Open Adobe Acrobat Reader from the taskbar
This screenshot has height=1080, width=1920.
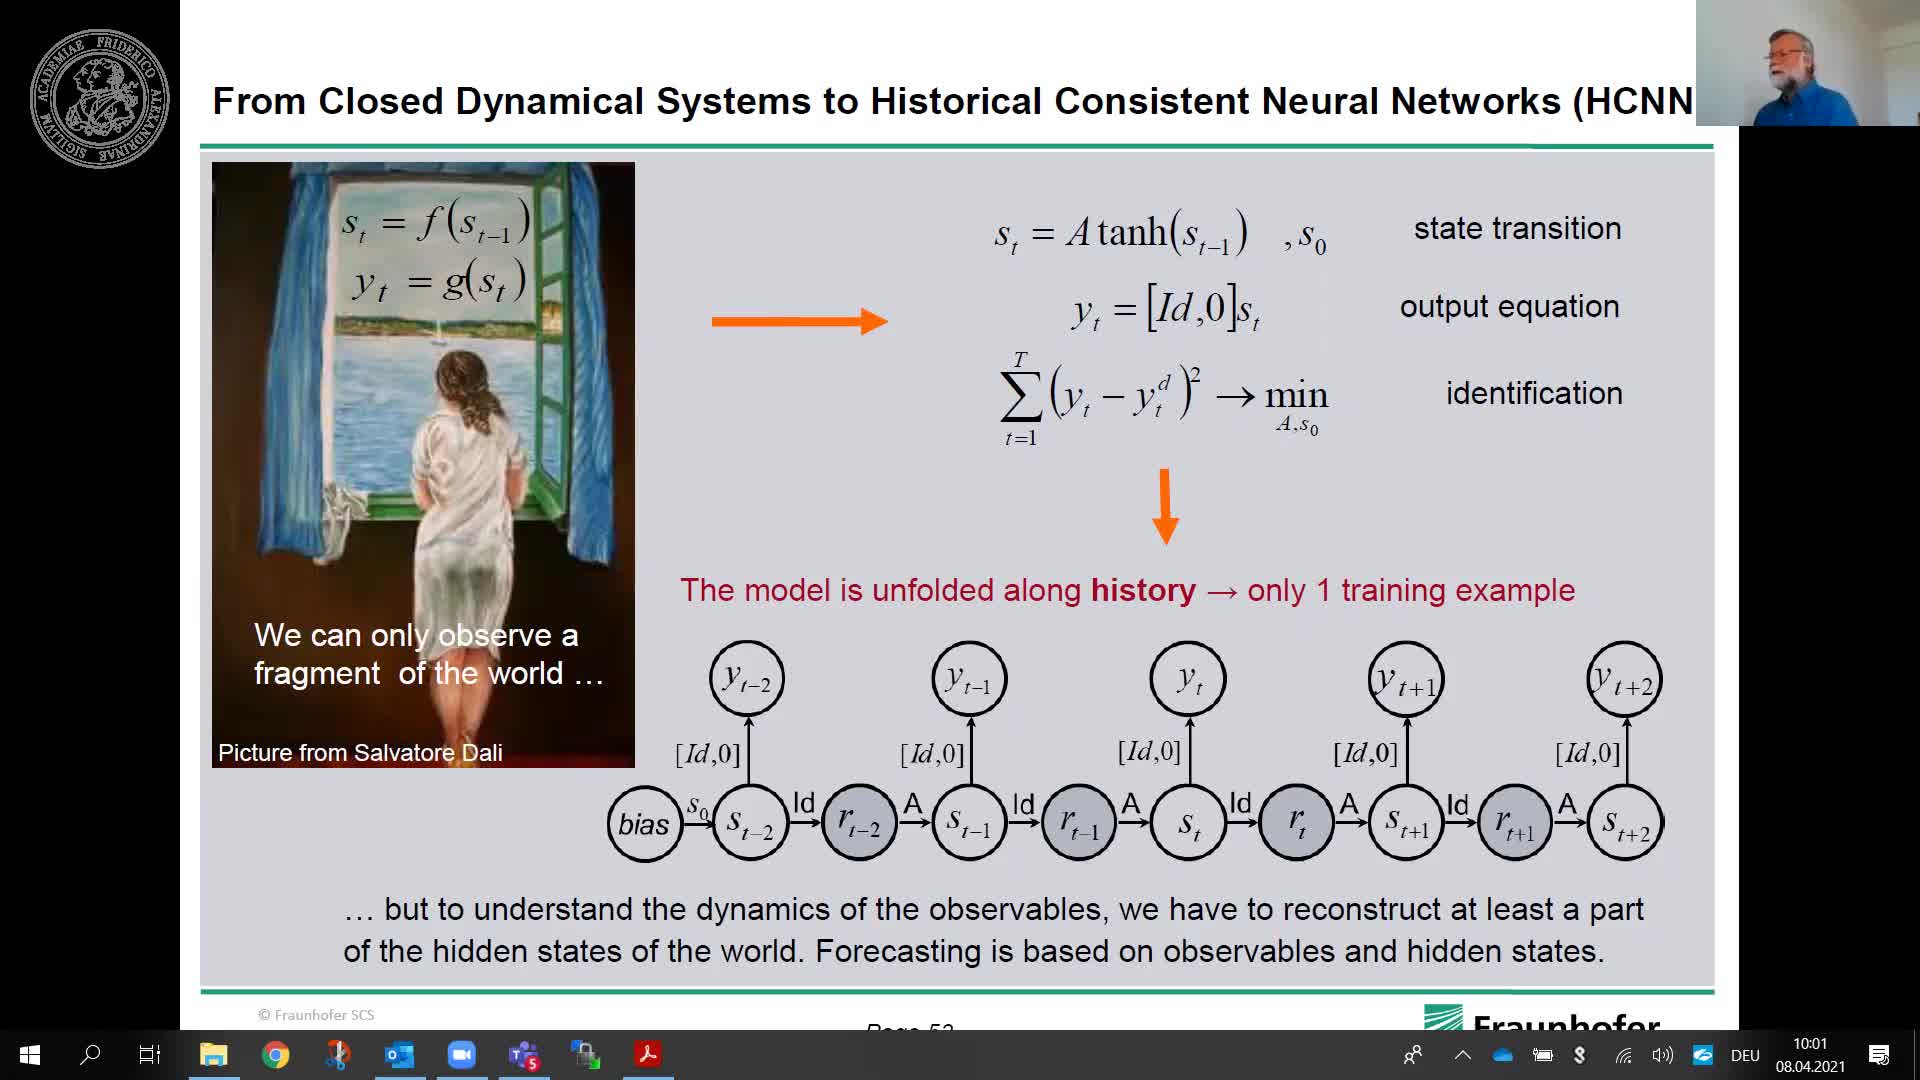click(647, 1055)
